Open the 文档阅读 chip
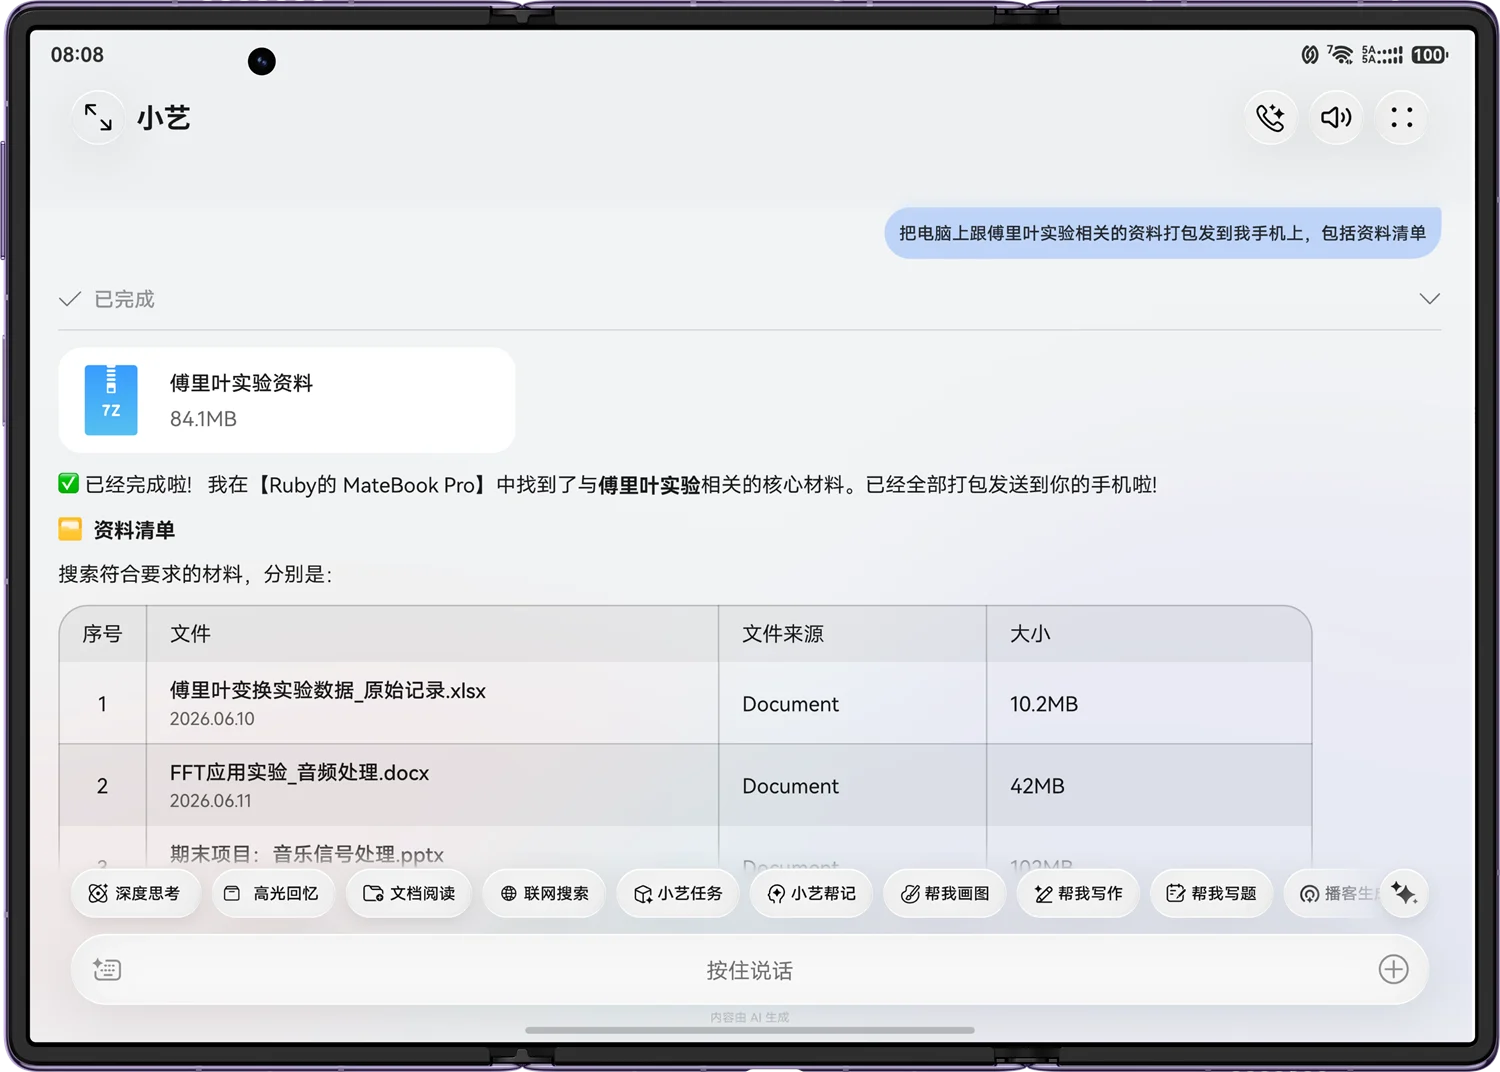Screen dimensions: 1500x1072 pos(409,893)
